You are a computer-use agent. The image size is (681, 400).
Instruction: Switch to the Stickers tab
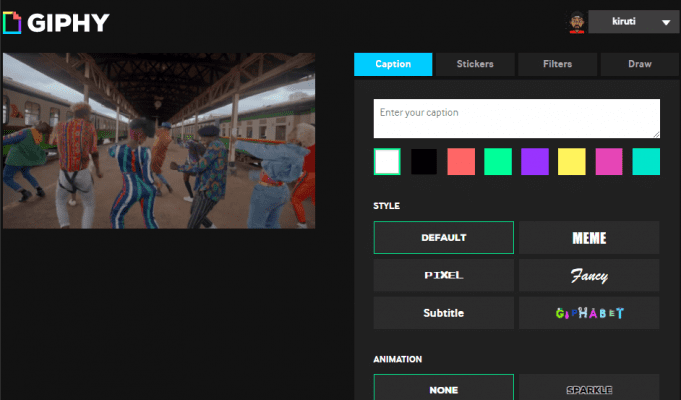[475, 64]
